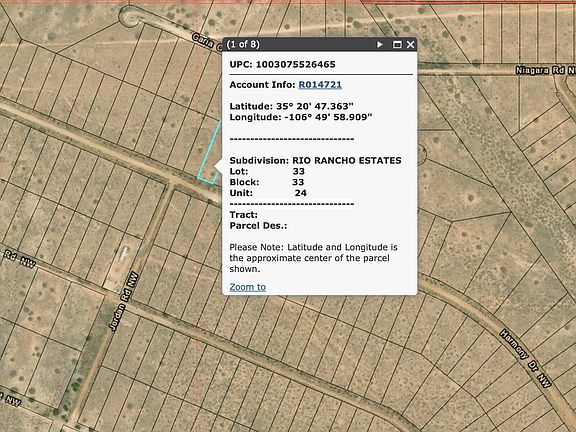
Task: Show the next feature in popup
Action: (380, 44)
